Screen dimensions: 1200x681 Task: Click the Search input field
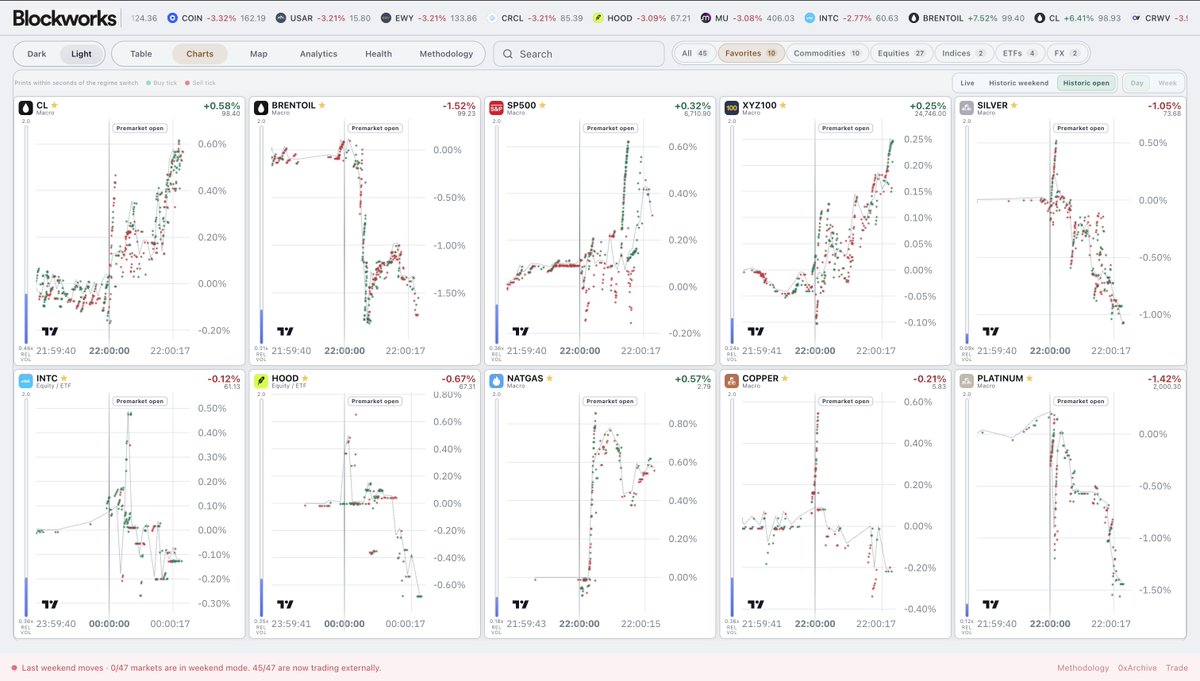(x=579, y=54)
